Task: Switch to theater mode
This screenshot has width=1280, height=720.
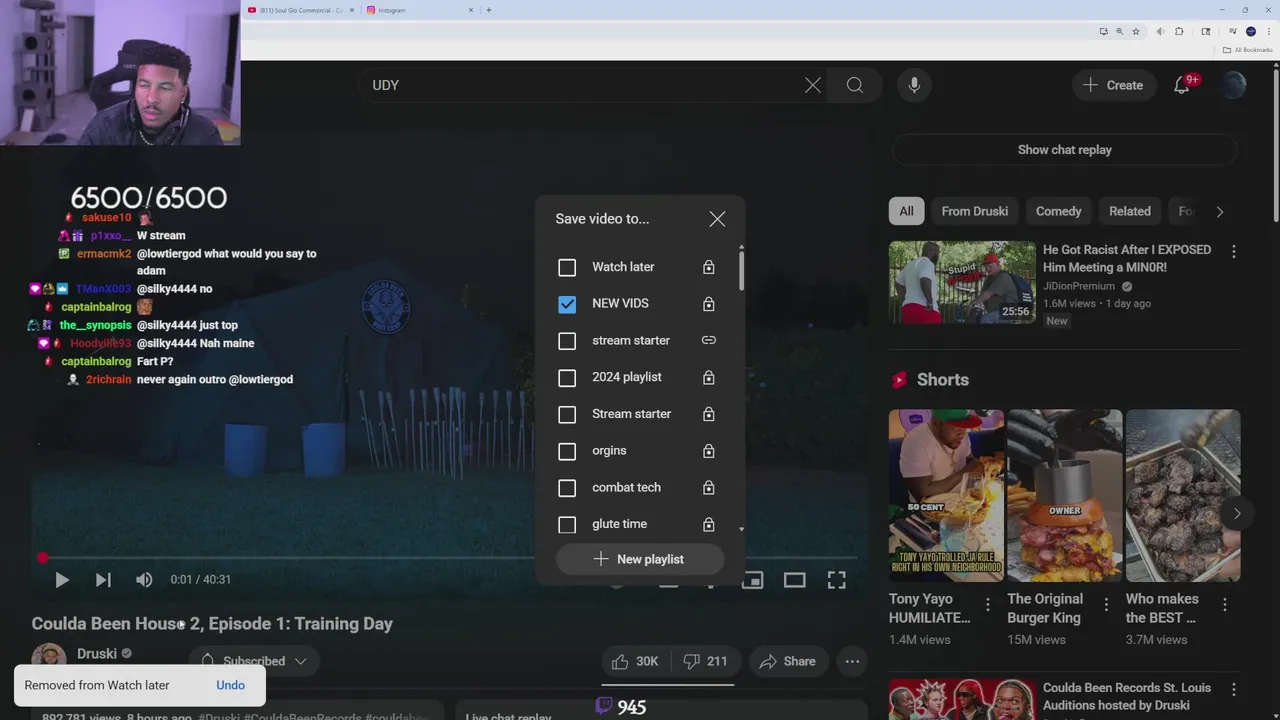Action: pyautogui.click(x=794, y=580)
